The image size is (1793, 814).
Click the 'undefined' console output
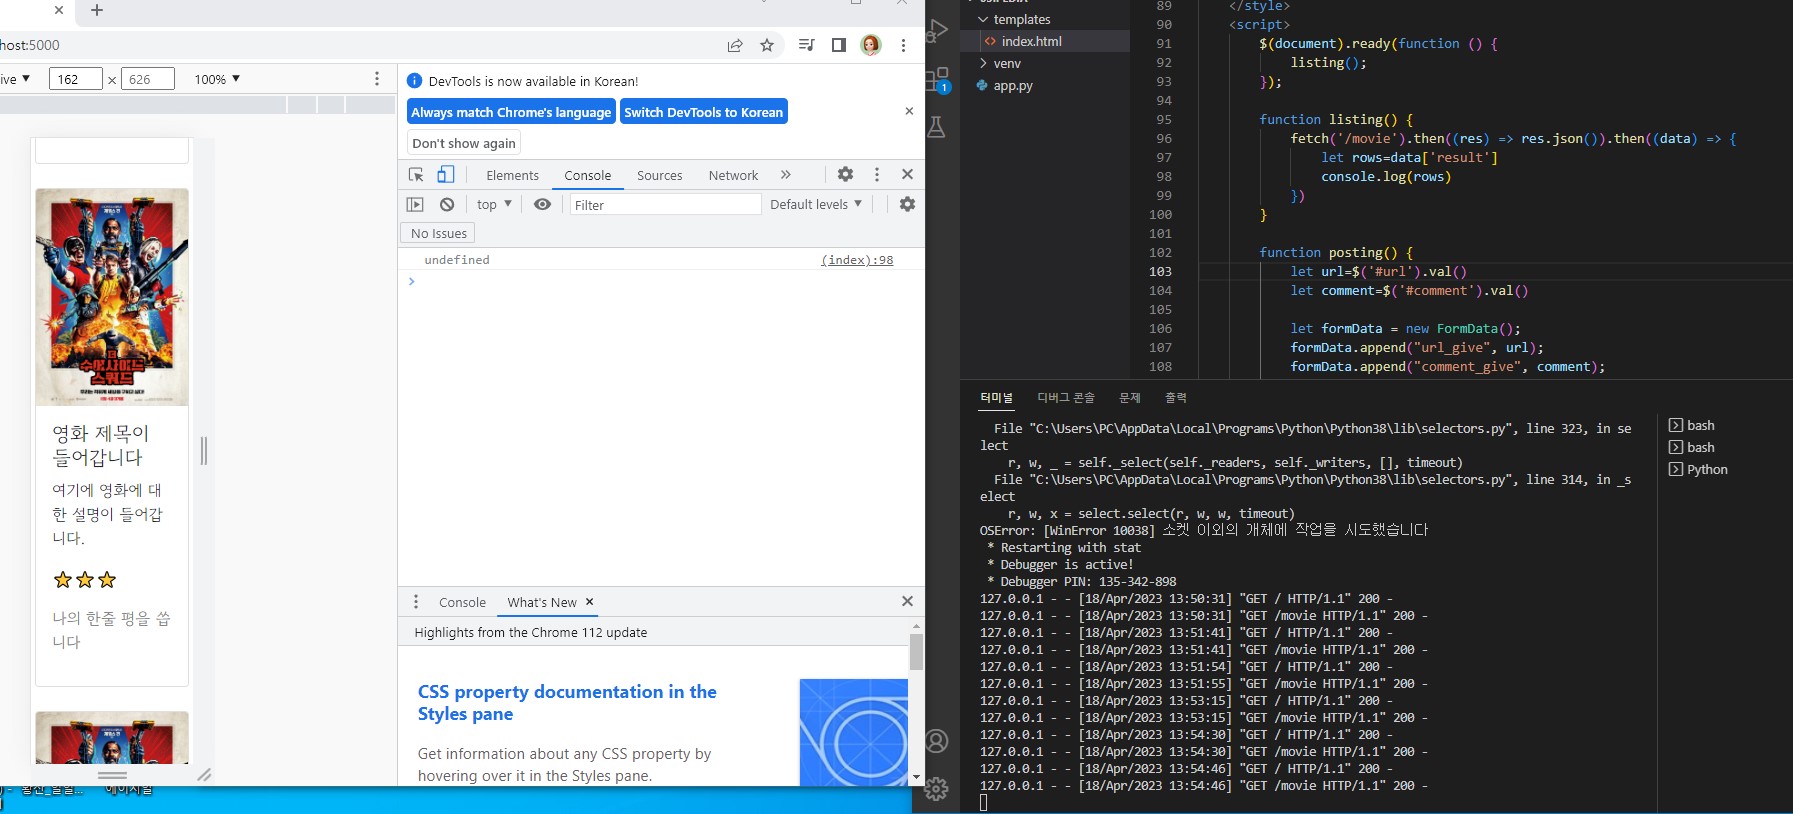[x=457, y=260]
